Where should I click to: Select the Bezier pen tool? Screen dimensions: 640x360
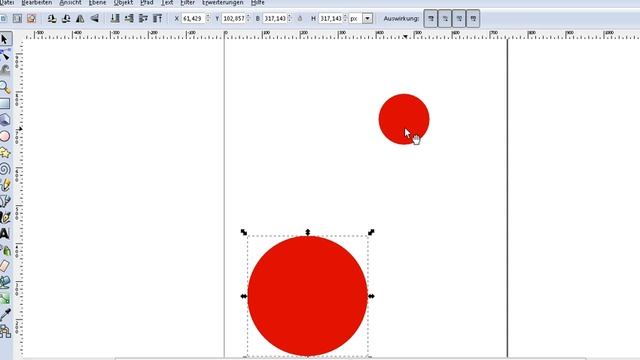coord(5,201)
